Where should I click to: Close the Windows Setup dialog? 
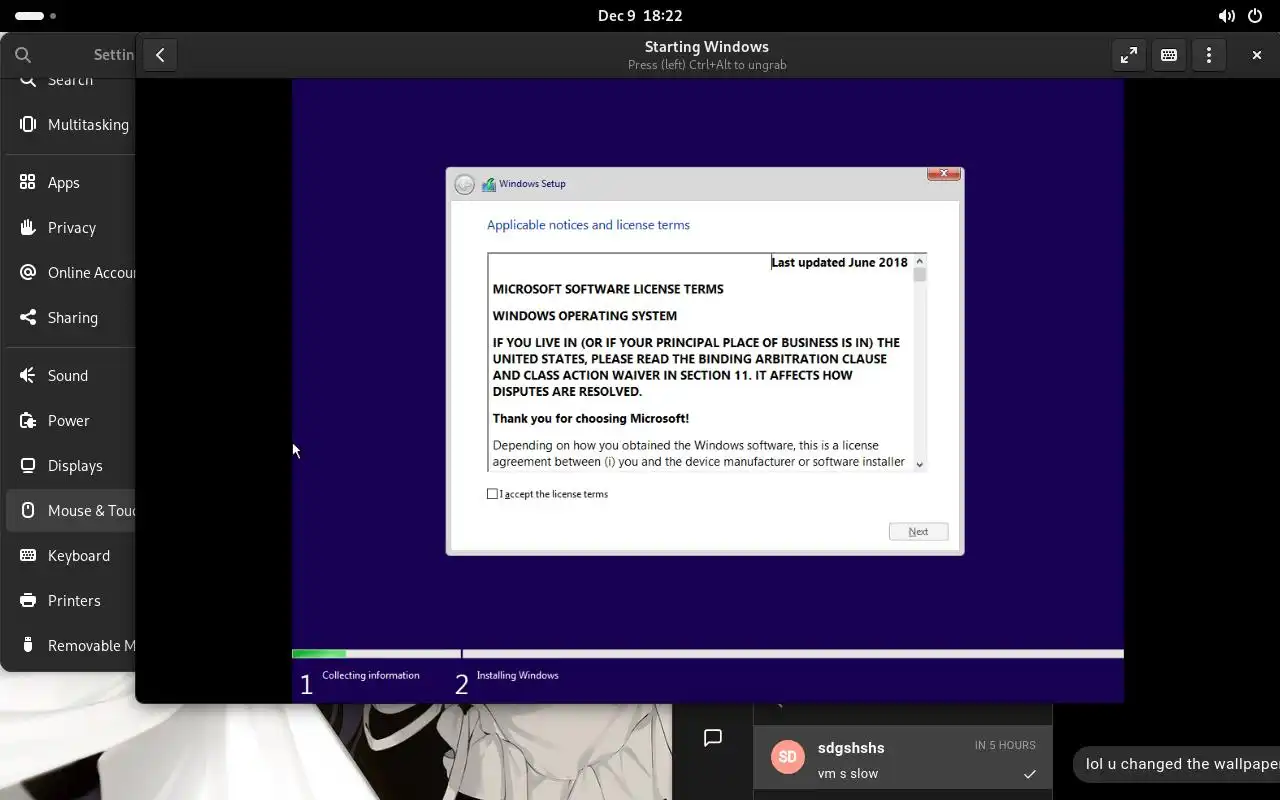pyautogui.click(x=944, y=174)
